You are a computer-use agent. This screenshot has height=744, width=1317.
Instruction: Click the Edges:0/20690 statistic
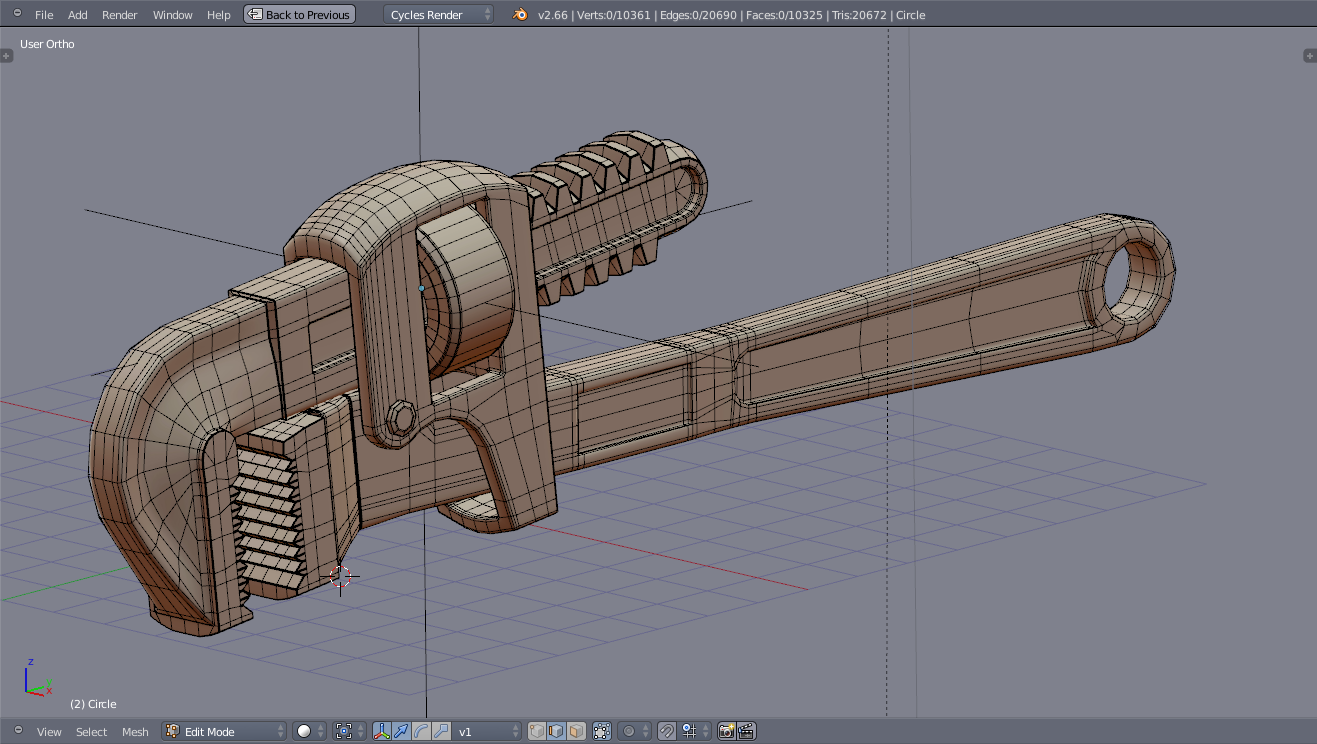(x=699, y=15)
